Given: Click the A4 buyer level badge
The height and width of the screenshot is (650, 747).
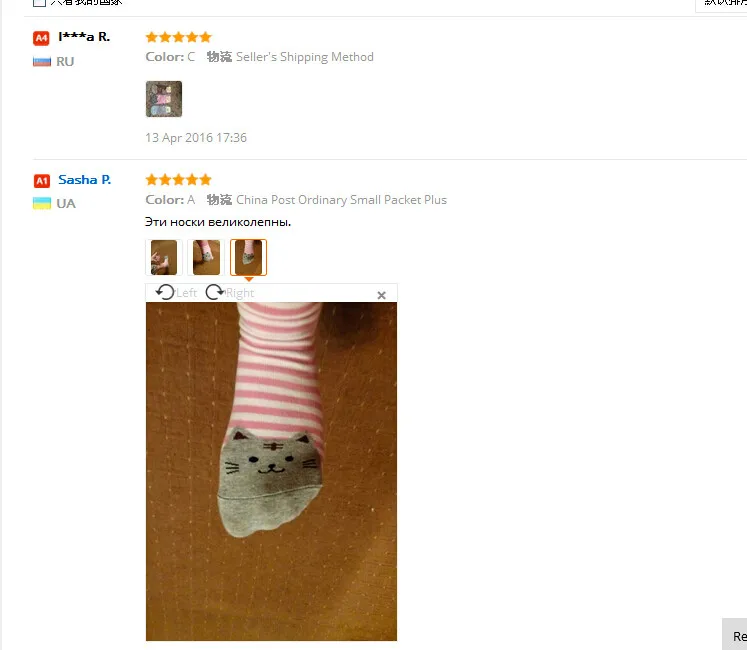Looking at the screenshot, I should tap(41, 38).
